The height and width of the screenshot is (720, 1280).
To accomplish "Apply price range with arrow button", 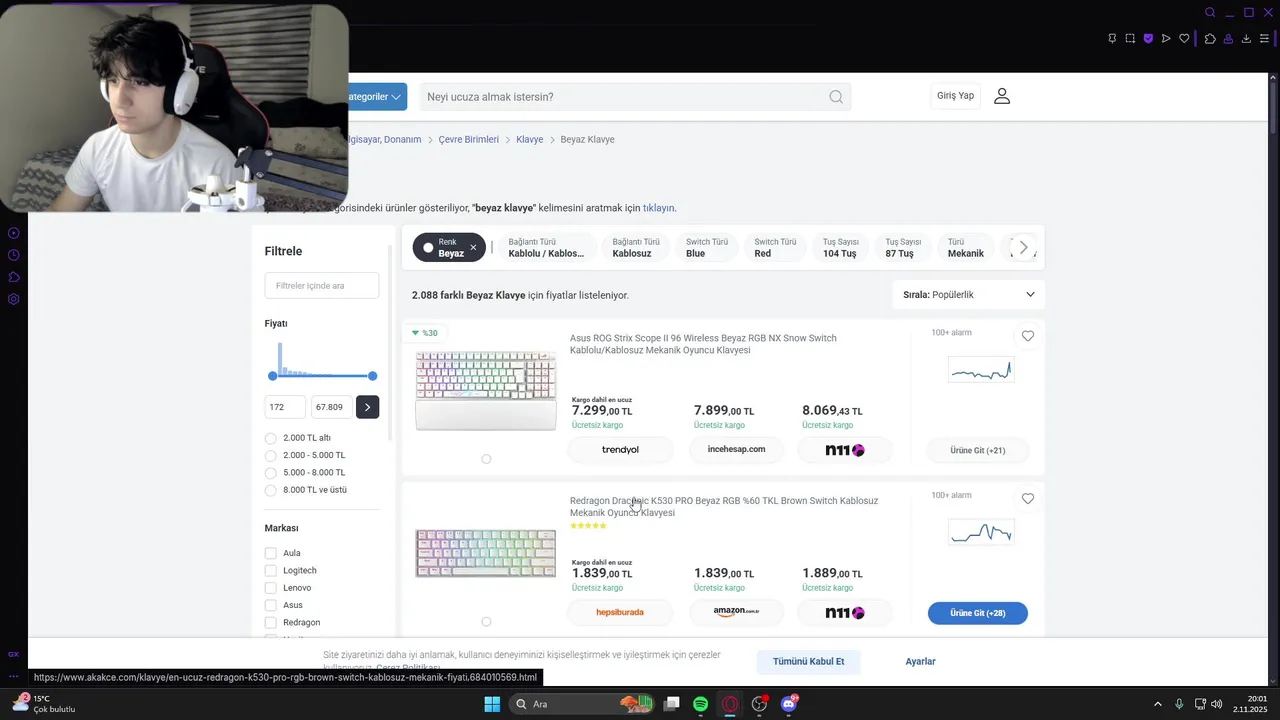I will (367, 407).
